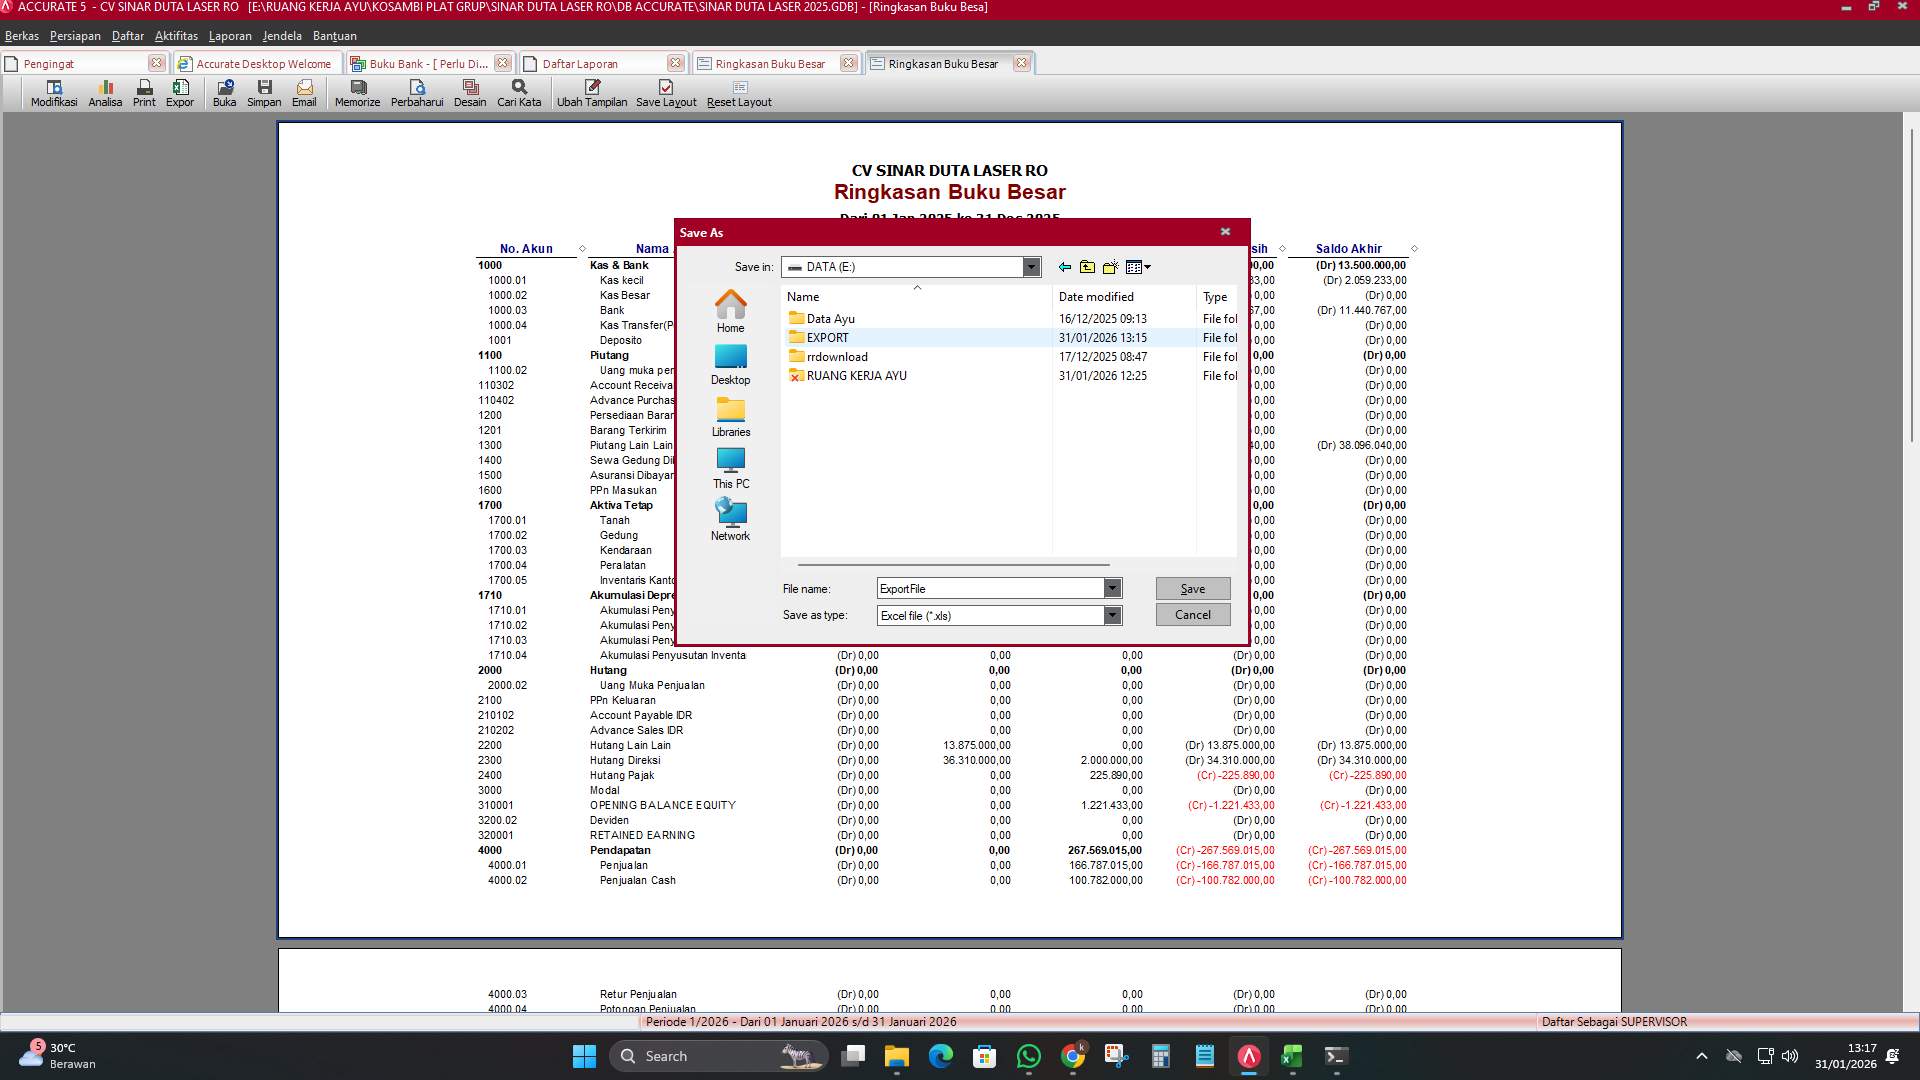Click the Memorize report icon
This screenshot has width=1920, height=1080.
pyautogui.click(x=356, y=92)
